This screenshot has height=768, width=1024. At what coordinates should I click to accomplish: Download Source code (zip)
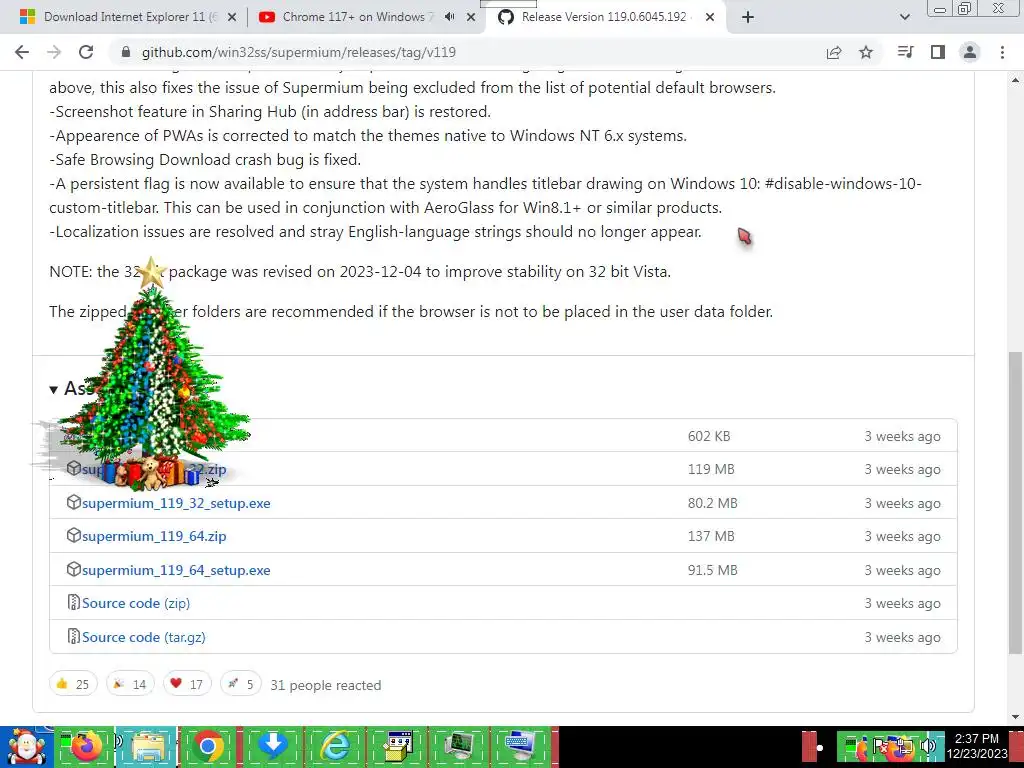tap(136, 603)
